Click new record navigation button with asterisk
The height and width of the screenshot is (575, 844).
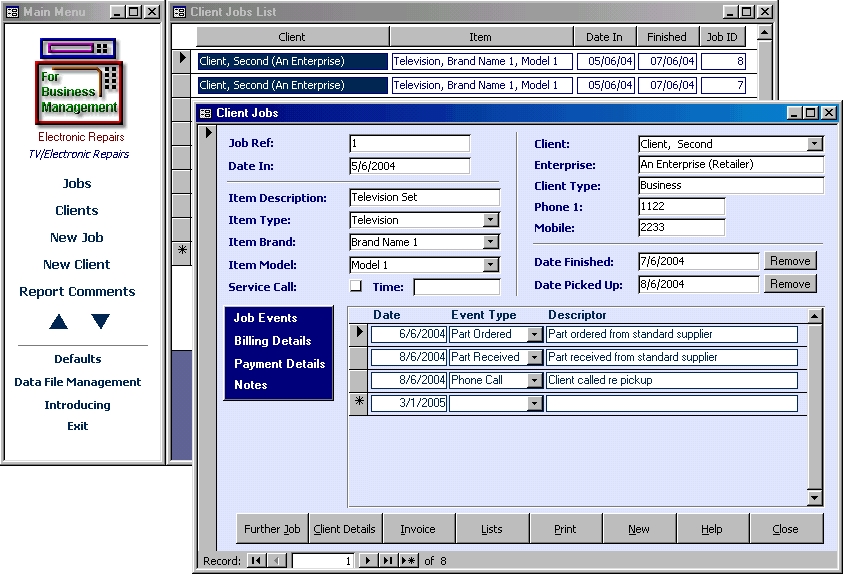click(x=409, y=561)
